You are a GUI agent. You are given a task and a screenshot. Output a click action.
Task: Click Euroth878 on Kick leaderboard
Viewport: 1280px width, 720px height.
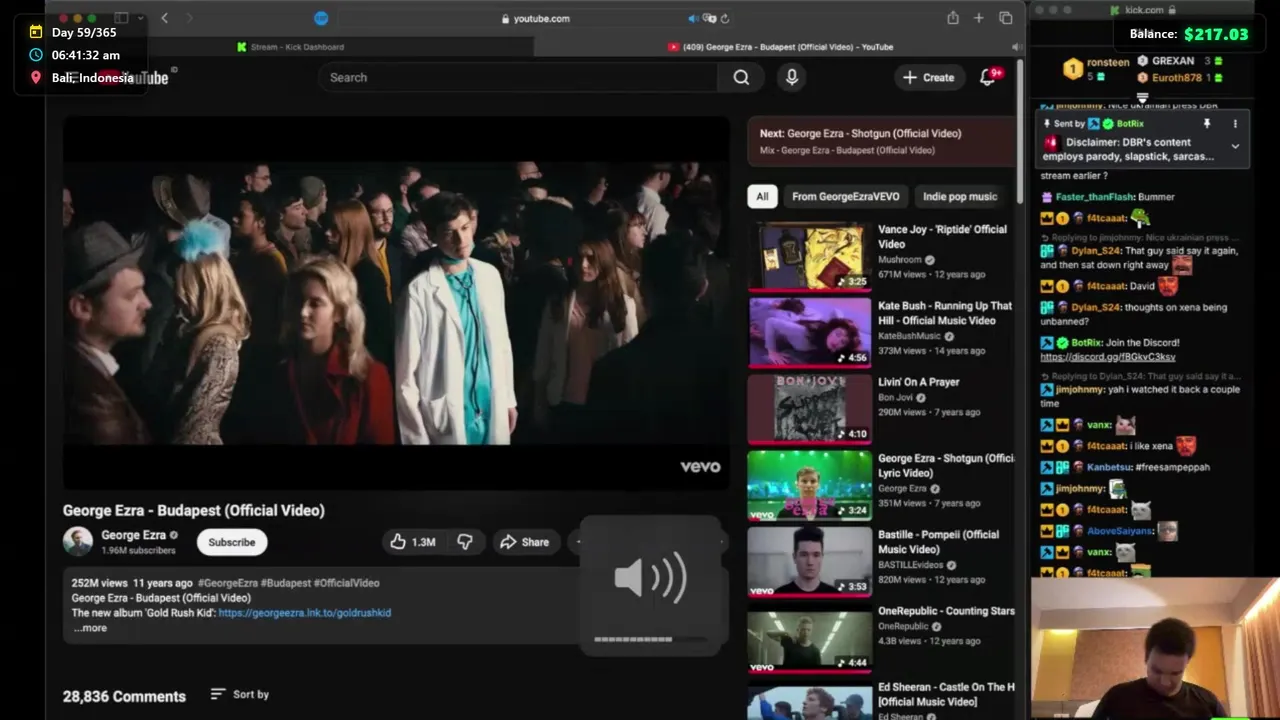point(1177,77)
